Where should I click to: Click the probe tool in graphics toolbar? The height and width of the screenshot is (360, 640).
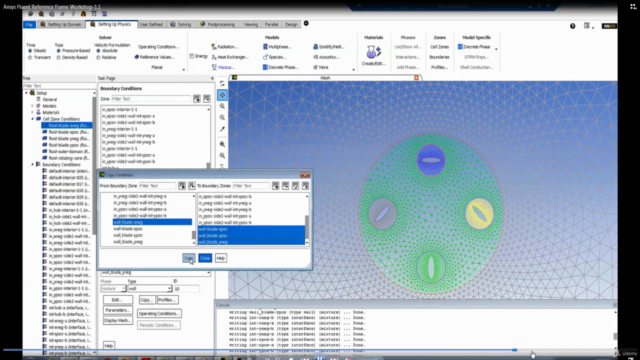point(222,129)
